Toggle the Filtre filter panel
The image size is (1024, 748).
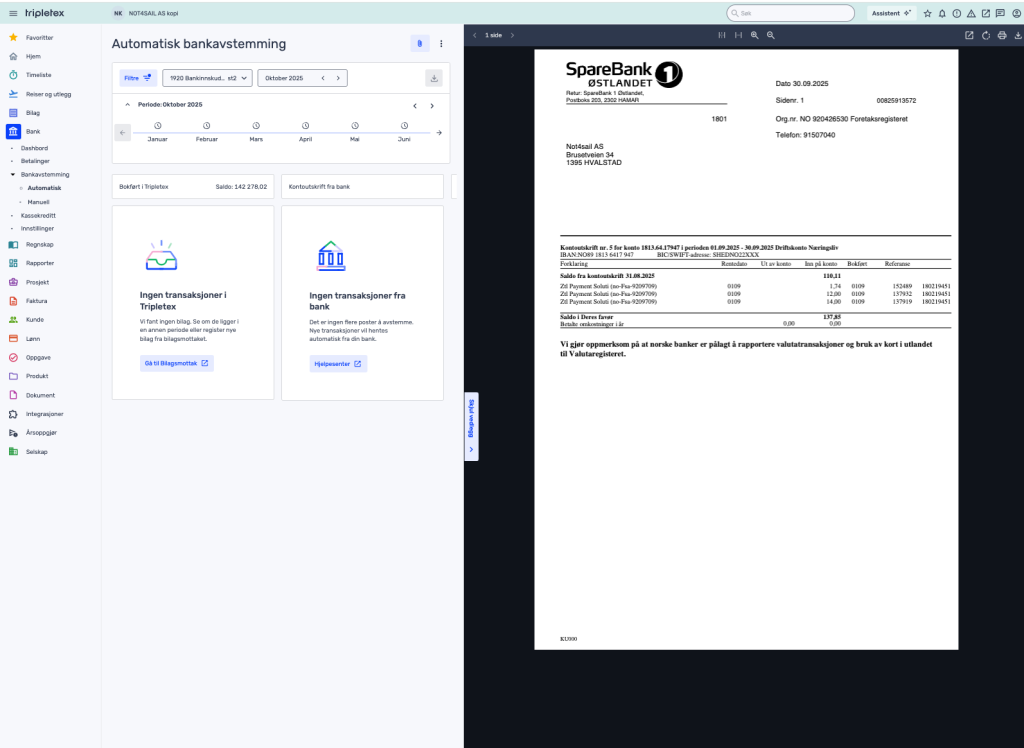click(x=137, y=78)
